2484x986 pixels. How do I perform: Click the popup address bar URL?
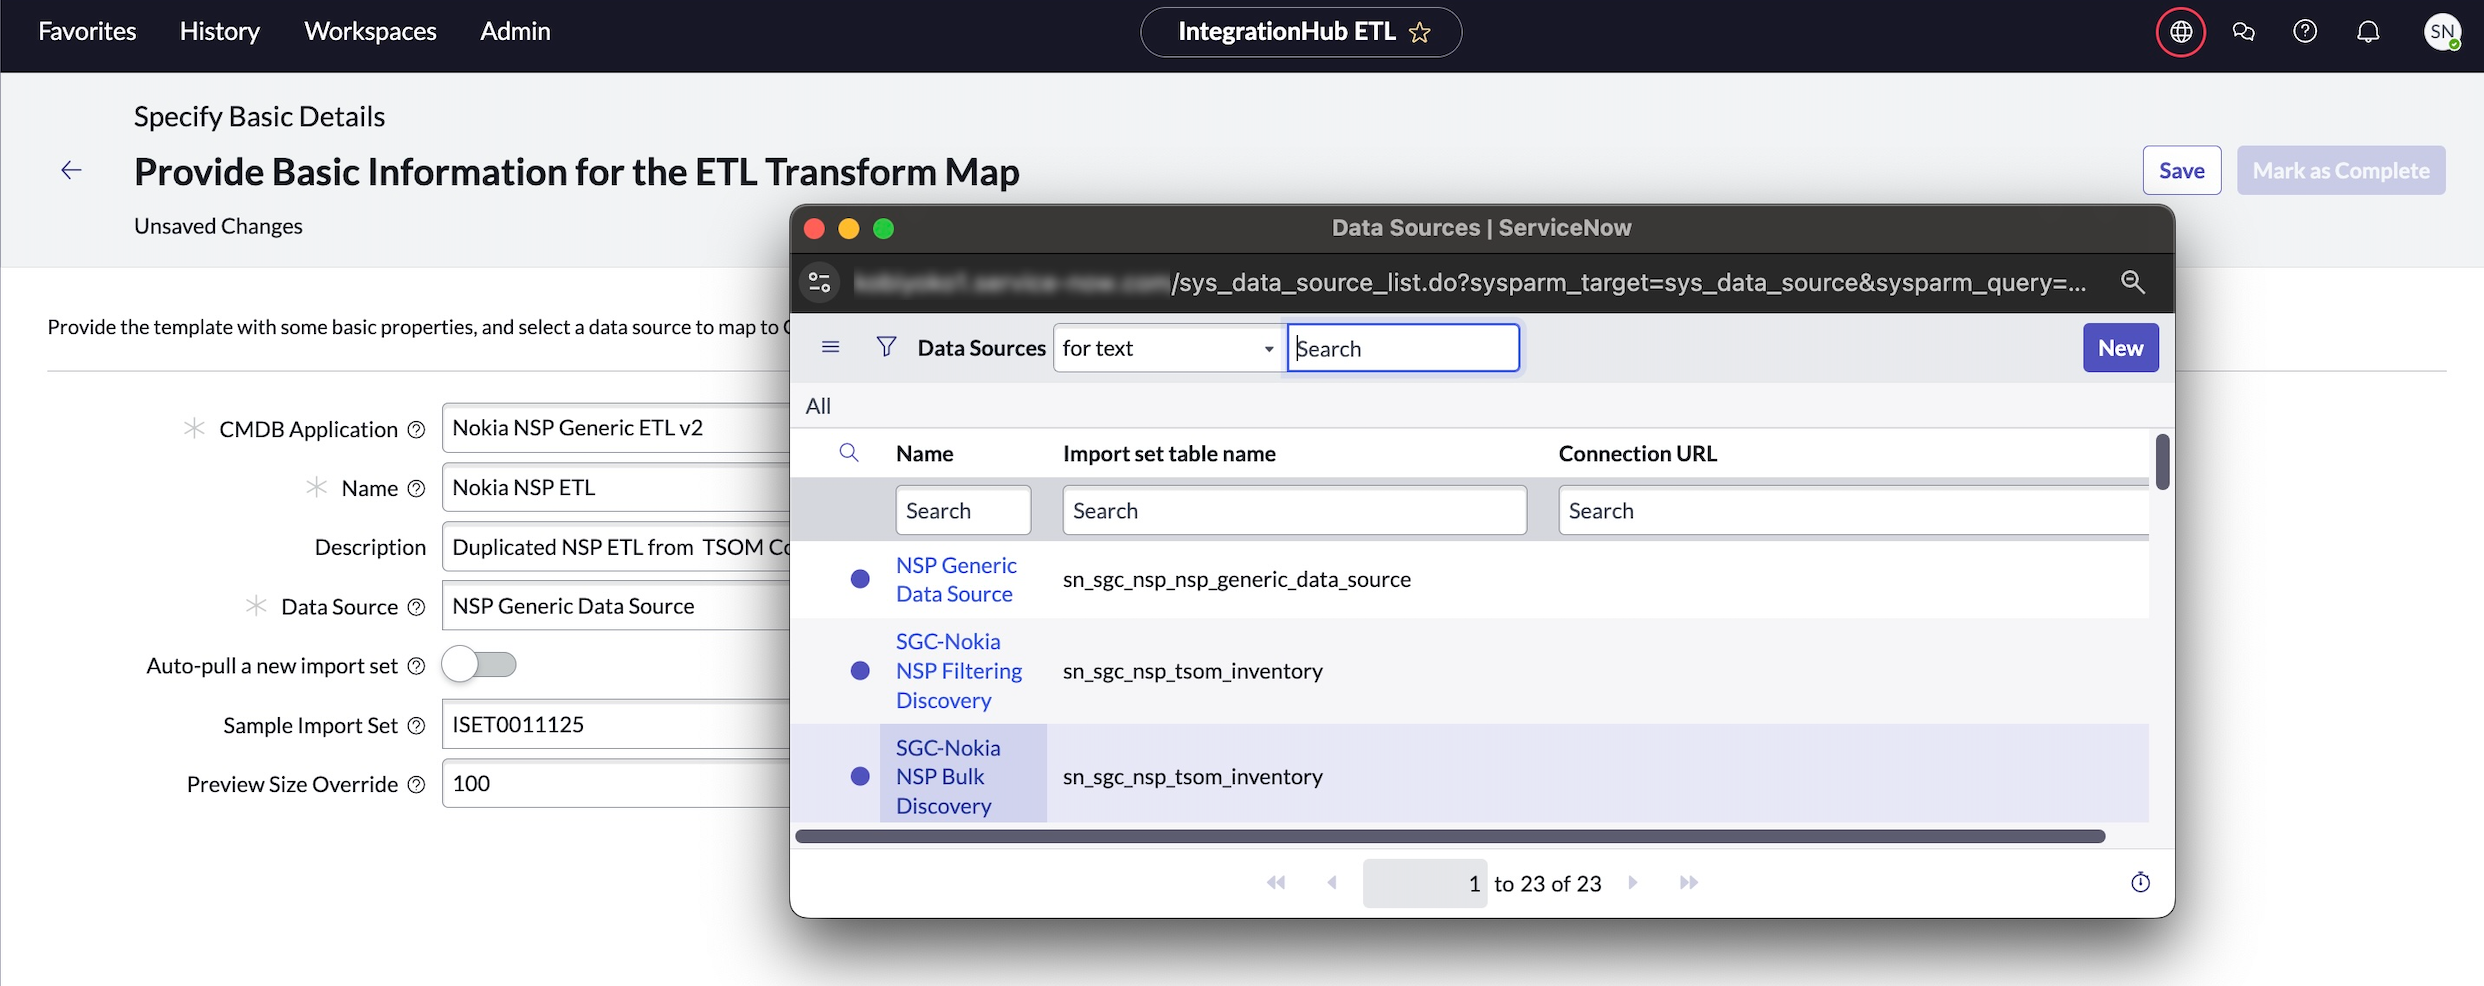pos(1470,283)
